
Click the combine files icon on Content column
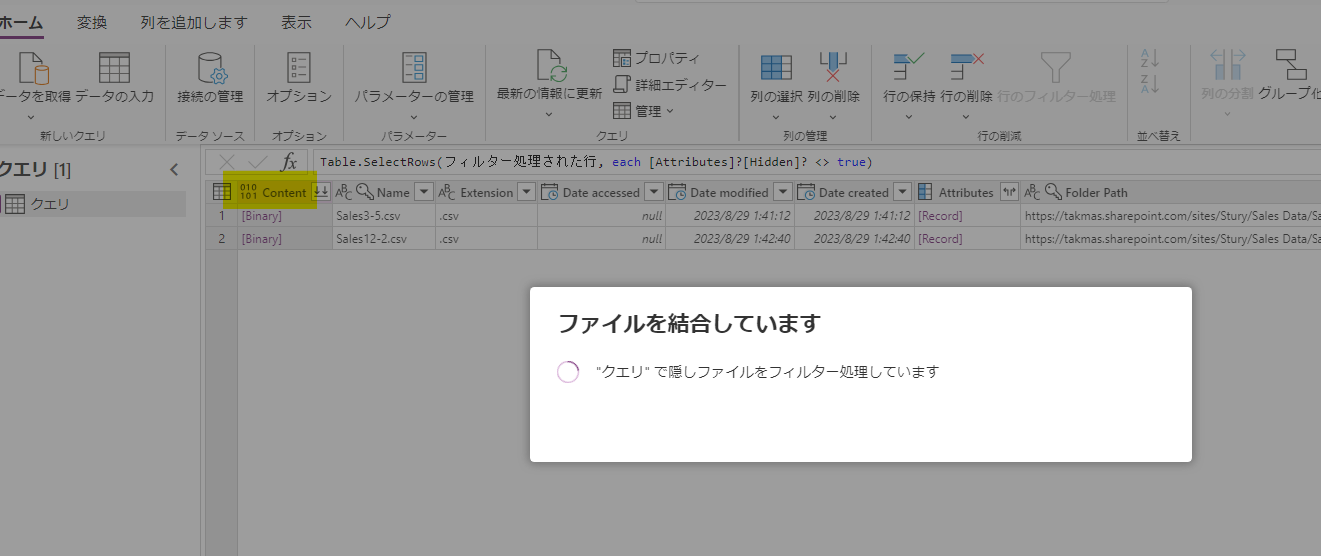(321, 192)
